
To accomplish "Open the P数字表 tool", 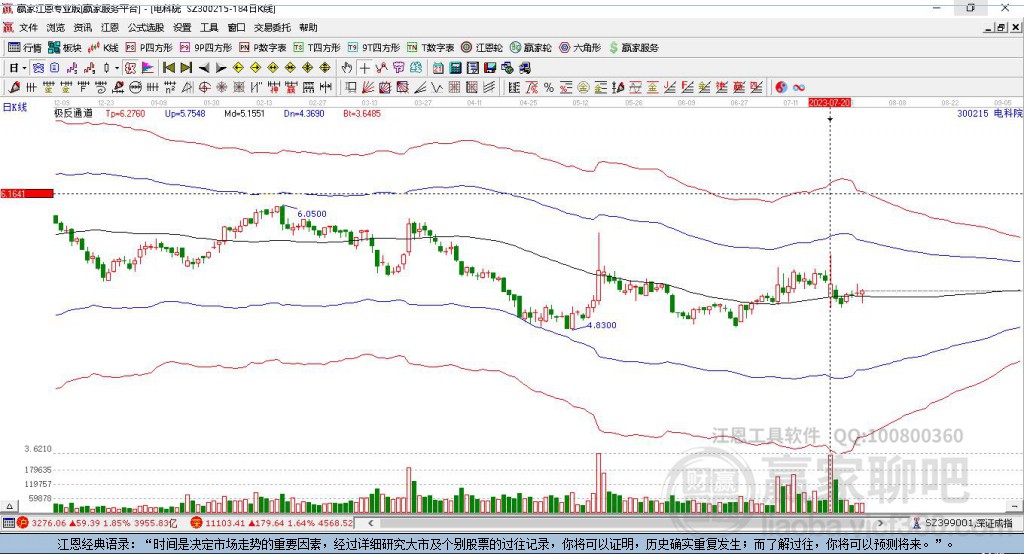I will (263, 48).
